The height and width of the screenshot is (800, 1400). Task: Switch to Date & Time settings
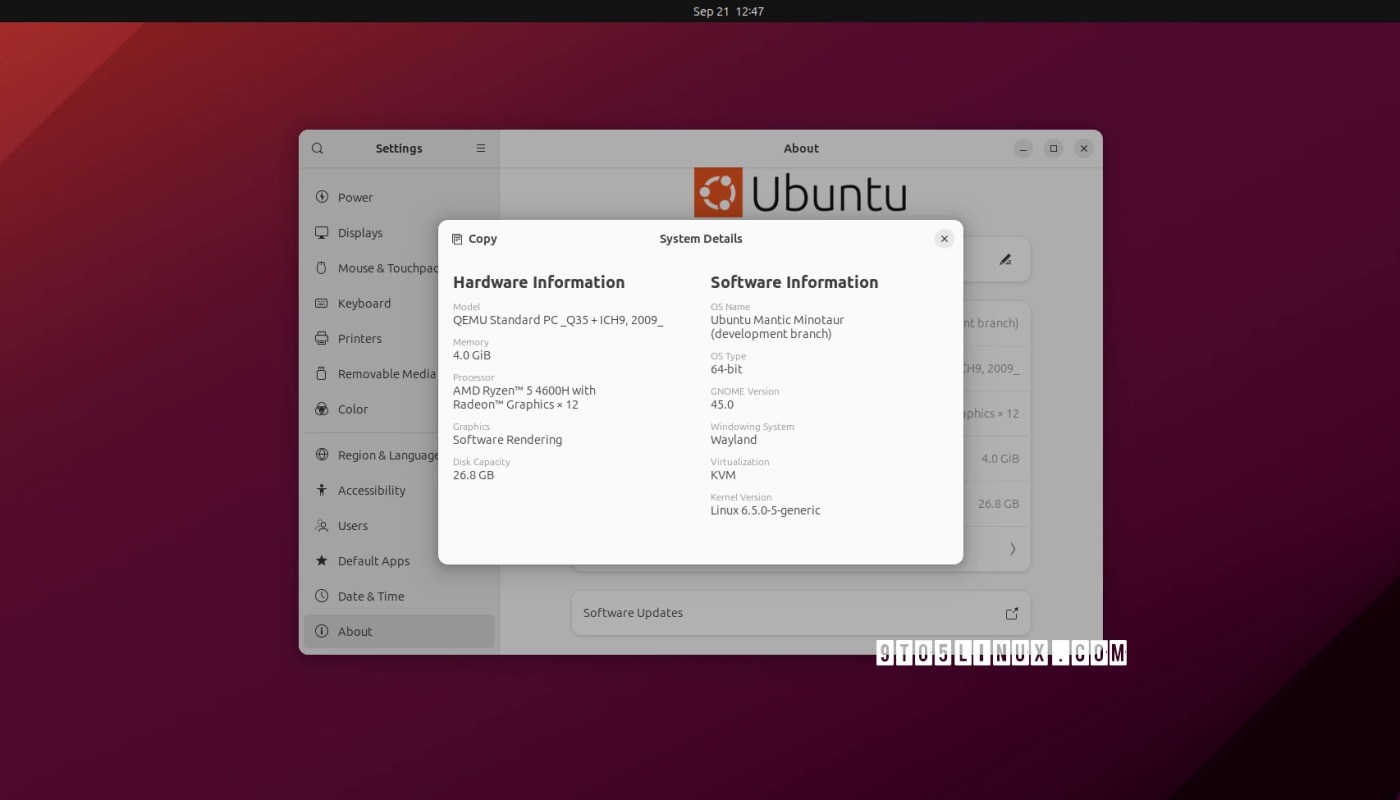pyautogui.click(x=399, y=596)
